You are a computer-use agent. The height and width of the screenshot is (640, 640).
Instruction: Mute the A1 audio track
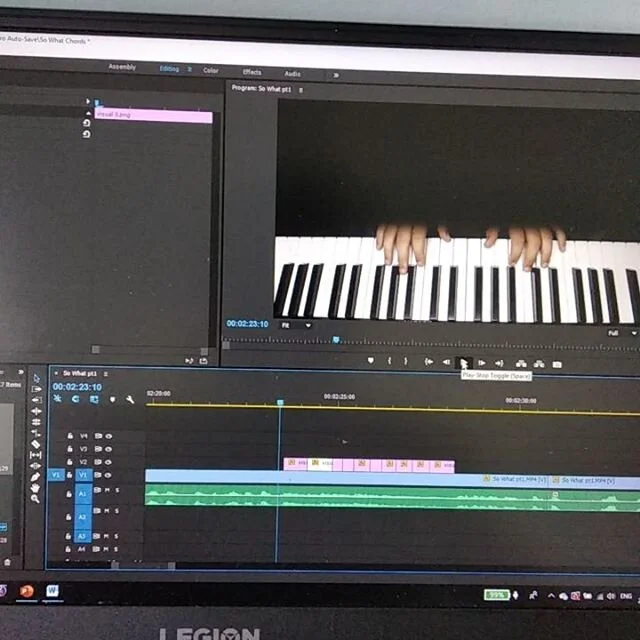[x=107, y=490]
